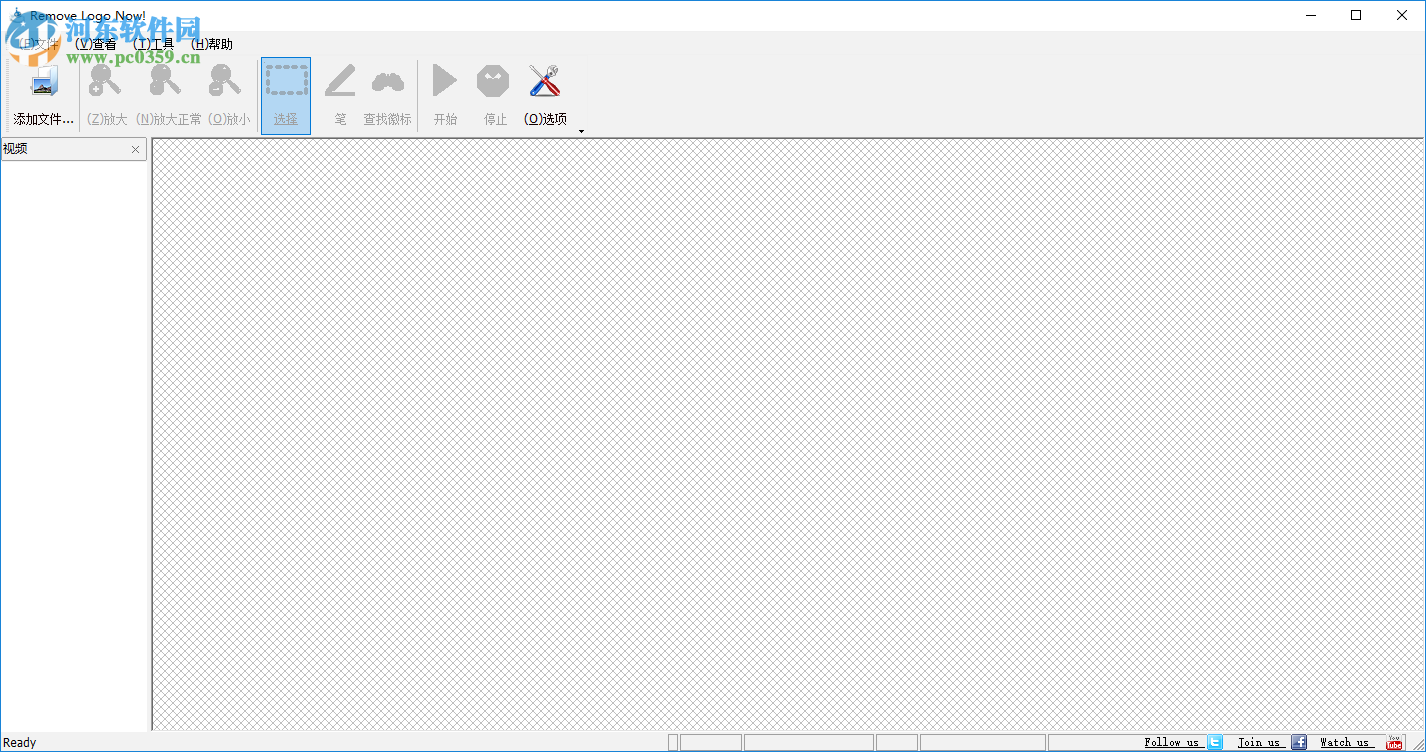Click the Ready status text
The height and width of the screenshot is (752, 1426).
pyautogui.click(x=20, y=743)
